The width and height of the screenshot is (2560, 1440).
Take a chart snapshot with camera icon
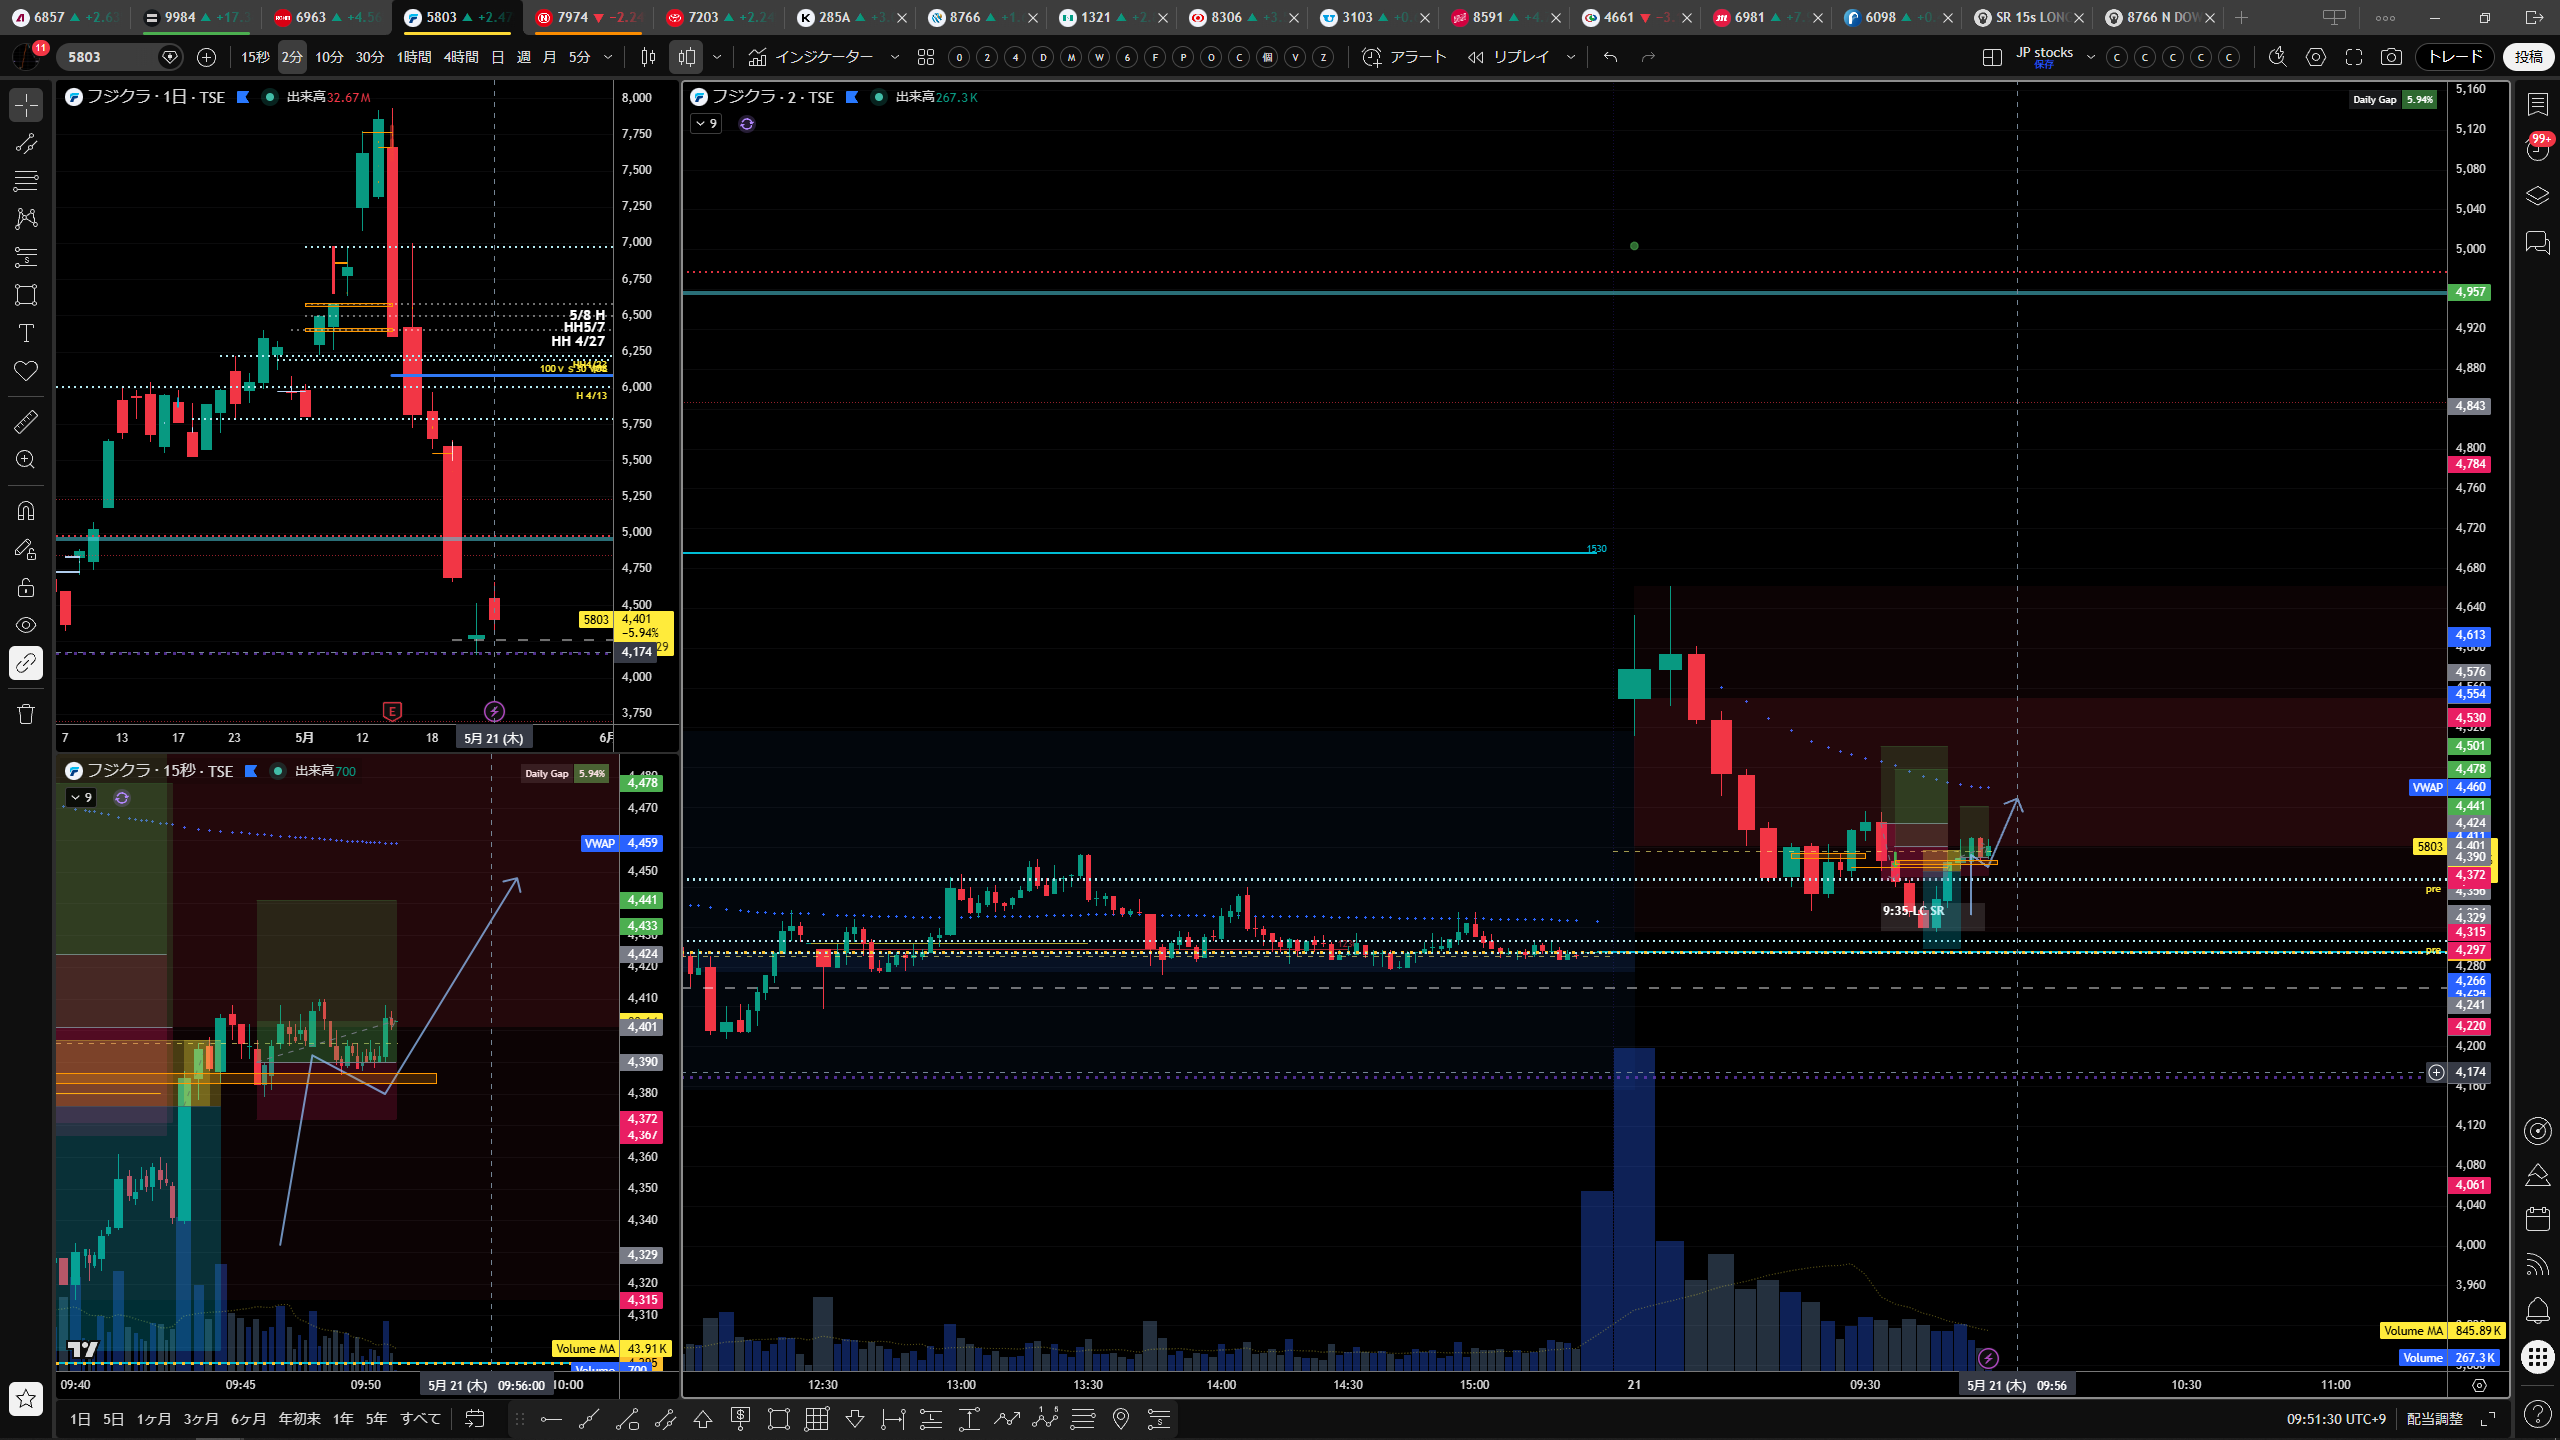pyautogui.click(x=2391, y=57)
